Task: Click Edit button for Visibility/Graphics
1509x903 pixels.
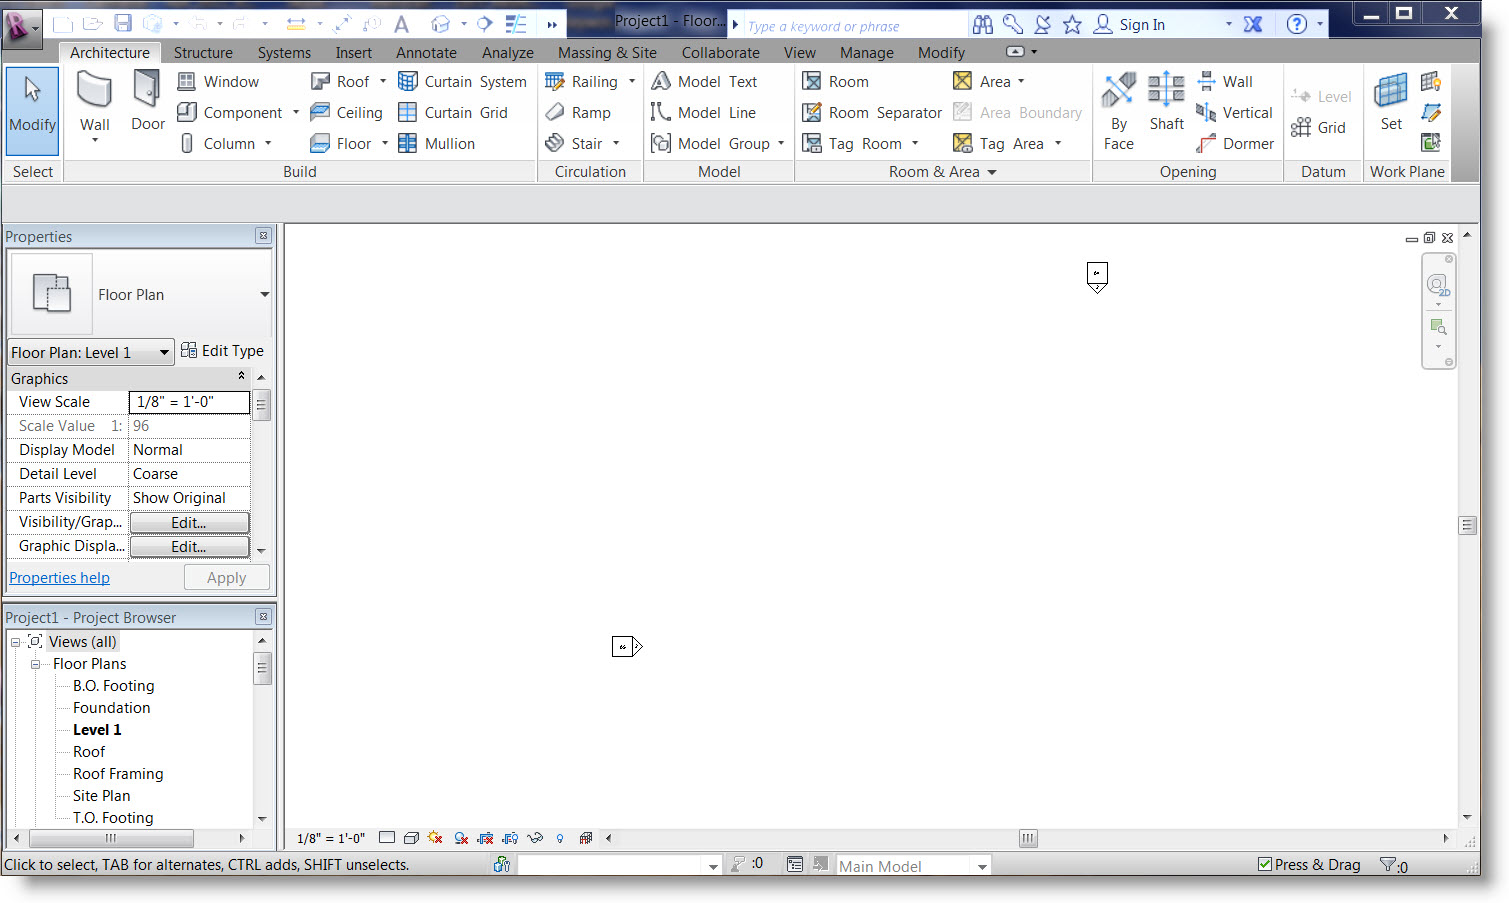Action: [x=189, y=522]
